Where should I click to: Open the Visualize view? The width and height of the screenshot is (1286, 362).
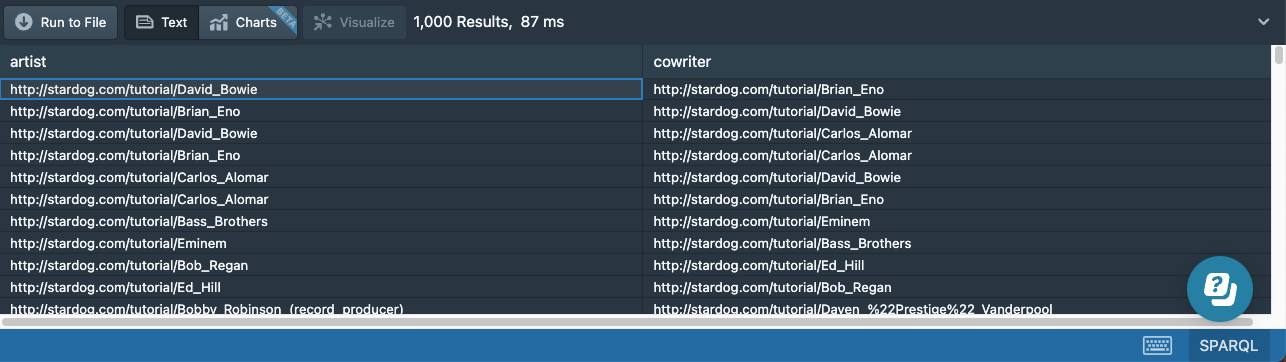(354, 22)
